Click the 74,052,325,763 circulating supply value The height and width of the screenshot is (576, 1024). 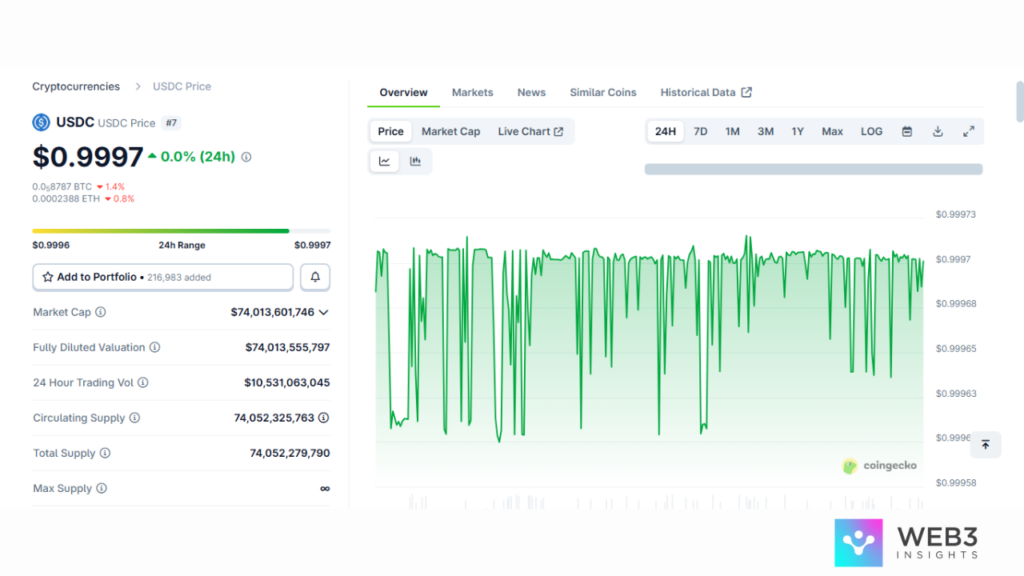pyautogui.click(x=274, y=418)
